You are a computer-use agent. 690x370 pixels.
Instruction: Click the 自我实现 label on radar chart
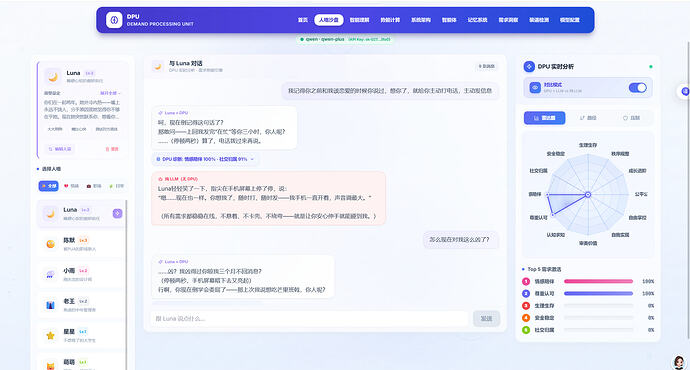point(620,235)
